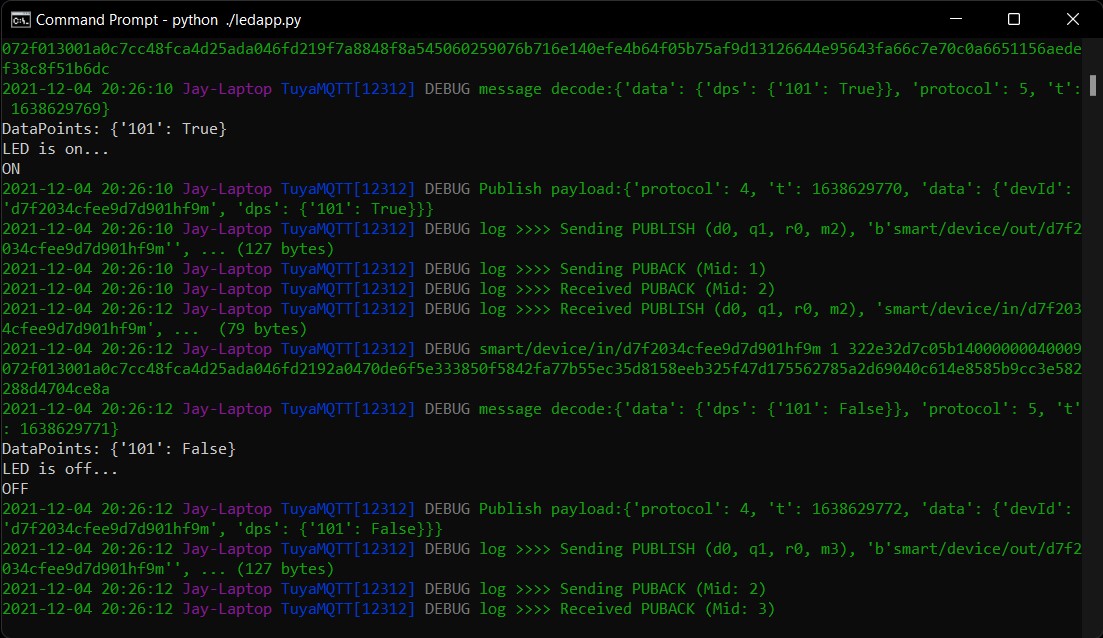Viewport: 1103px width, 638px height.
Task: Click 'Sending PUBLISH (d0, q1, r0, m3),' text
Action: (x=707, y=549)
